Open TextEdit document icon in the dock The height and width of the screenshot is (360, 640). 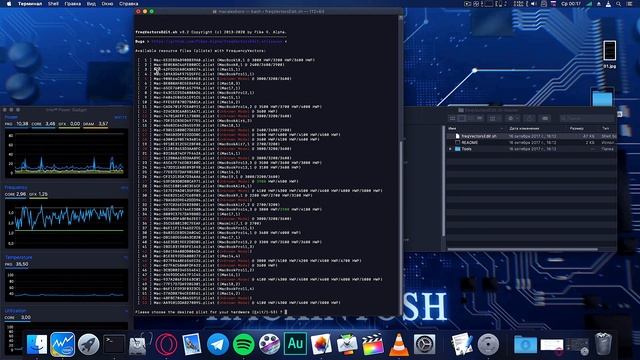[462, 344]
